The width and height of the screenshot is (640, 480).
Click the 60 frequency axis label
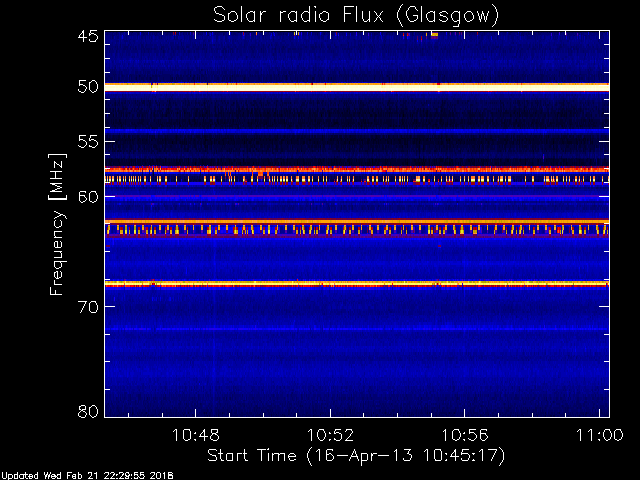(88, 197)
